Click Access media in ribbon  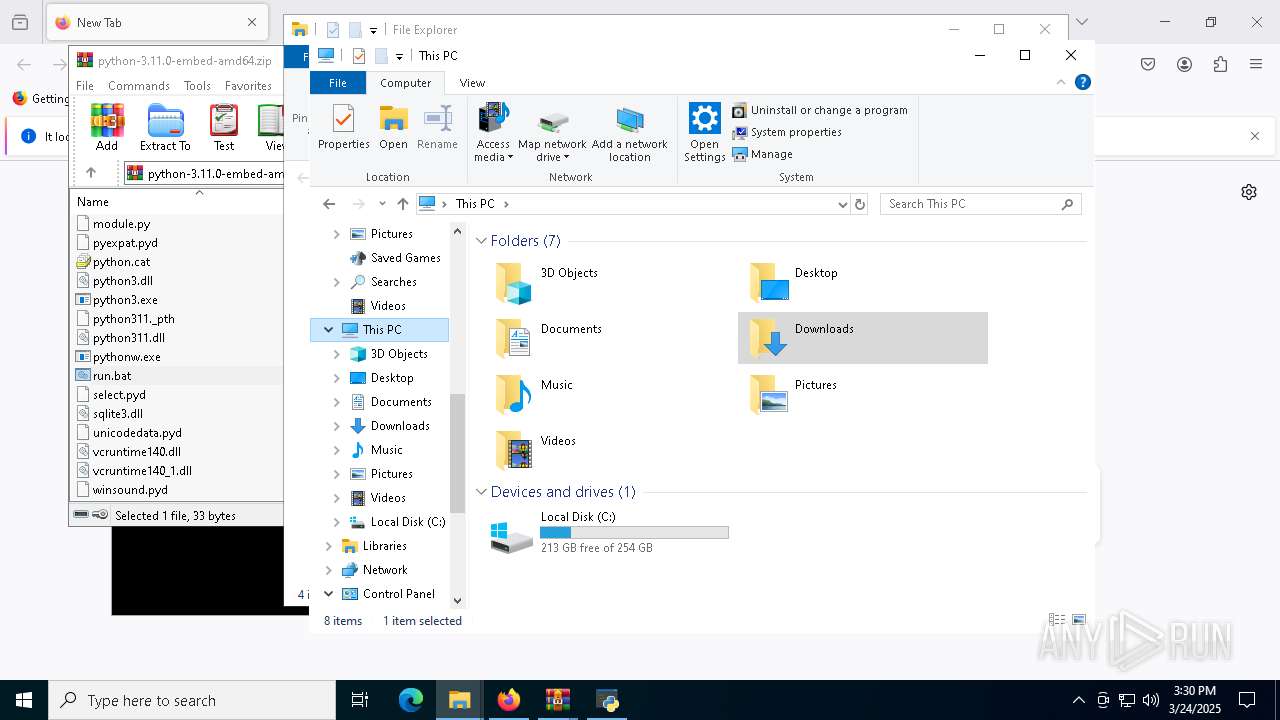[x=493, y=132]
